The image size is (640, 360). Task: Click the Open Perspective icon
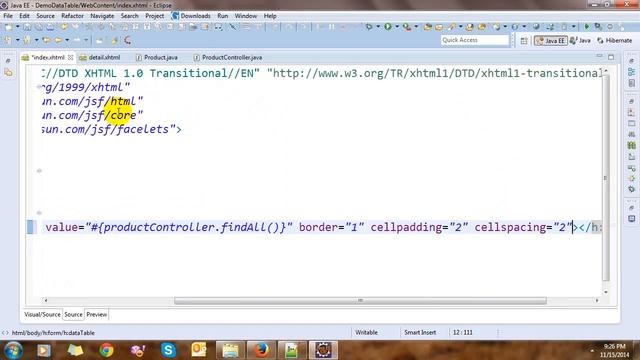point(524,40)
